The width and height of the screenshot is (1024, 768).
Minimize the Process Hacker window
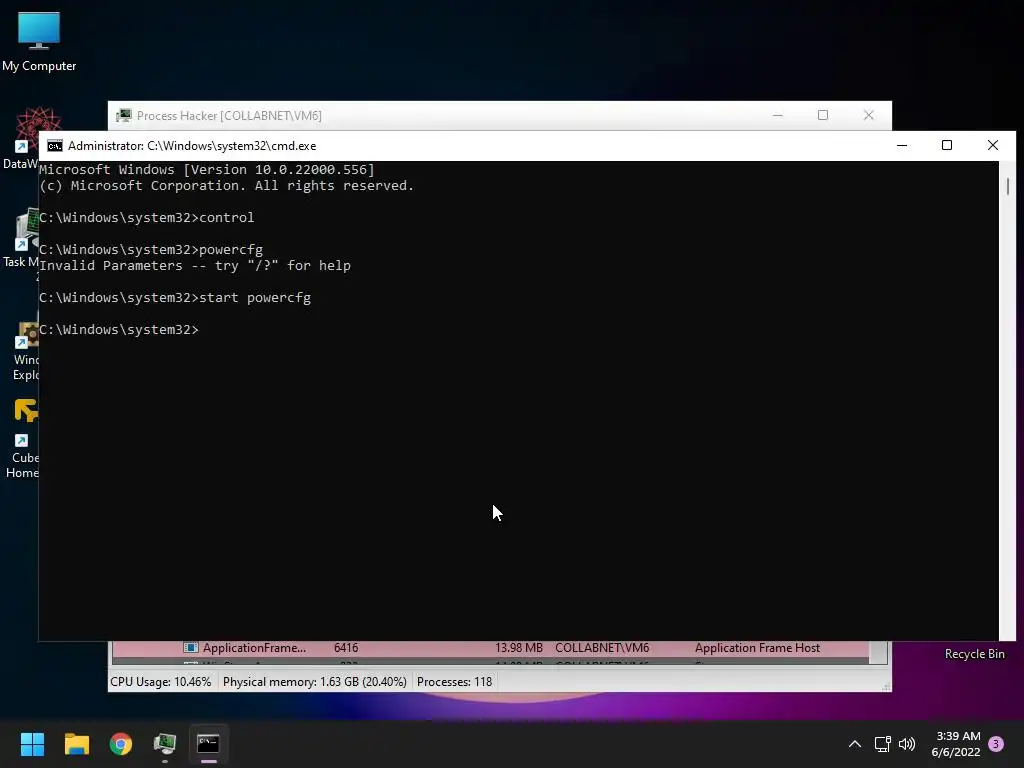[x=777, y=116]
